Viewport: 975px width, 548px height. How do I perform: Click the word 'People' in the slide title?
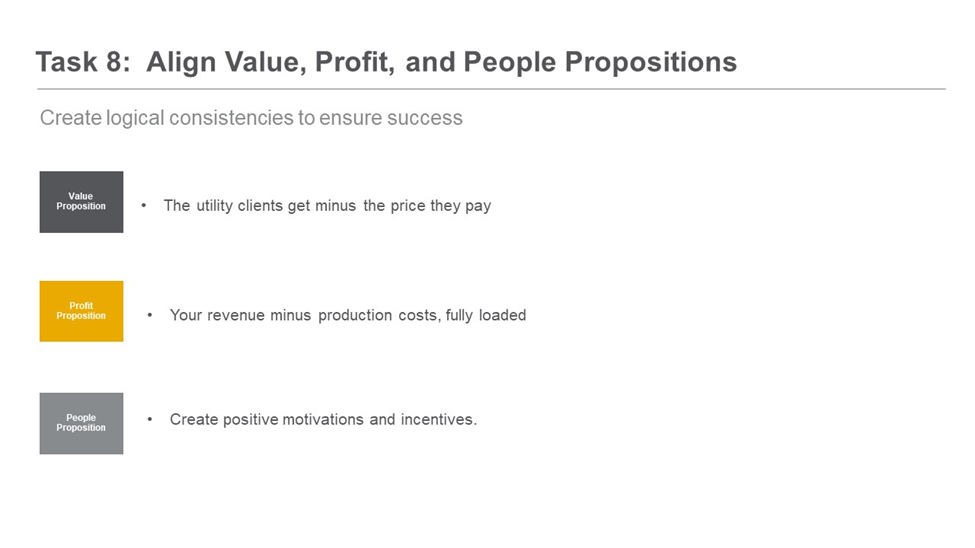[x=510, y=62]
